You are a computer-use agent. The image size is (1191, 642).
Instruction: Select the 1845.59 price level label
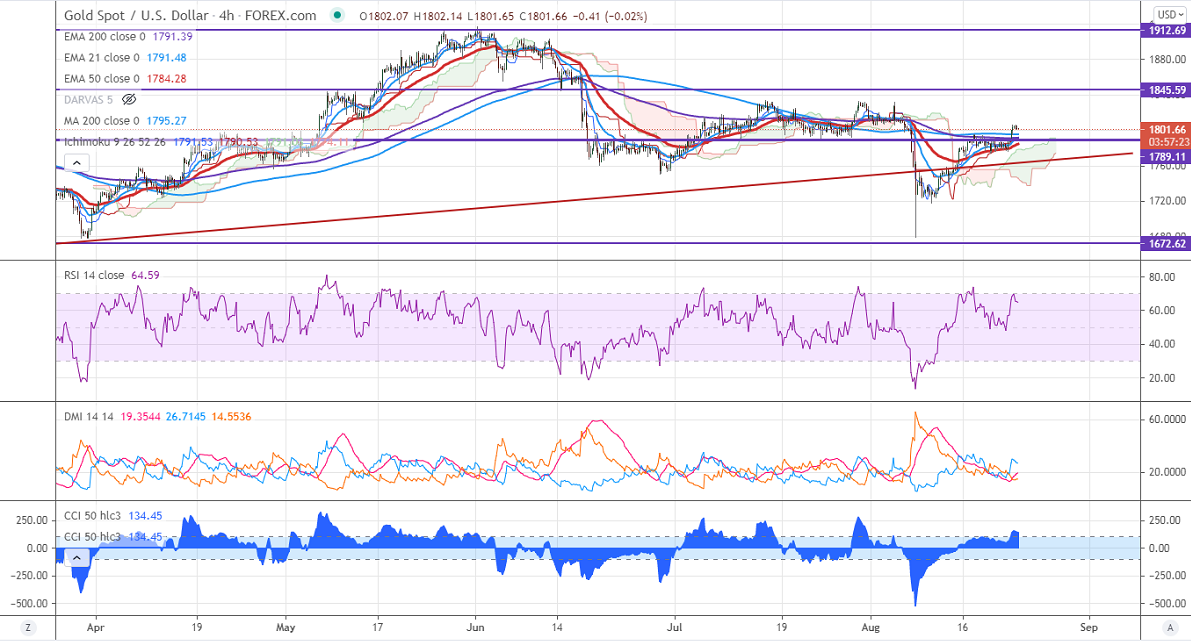1165,90
